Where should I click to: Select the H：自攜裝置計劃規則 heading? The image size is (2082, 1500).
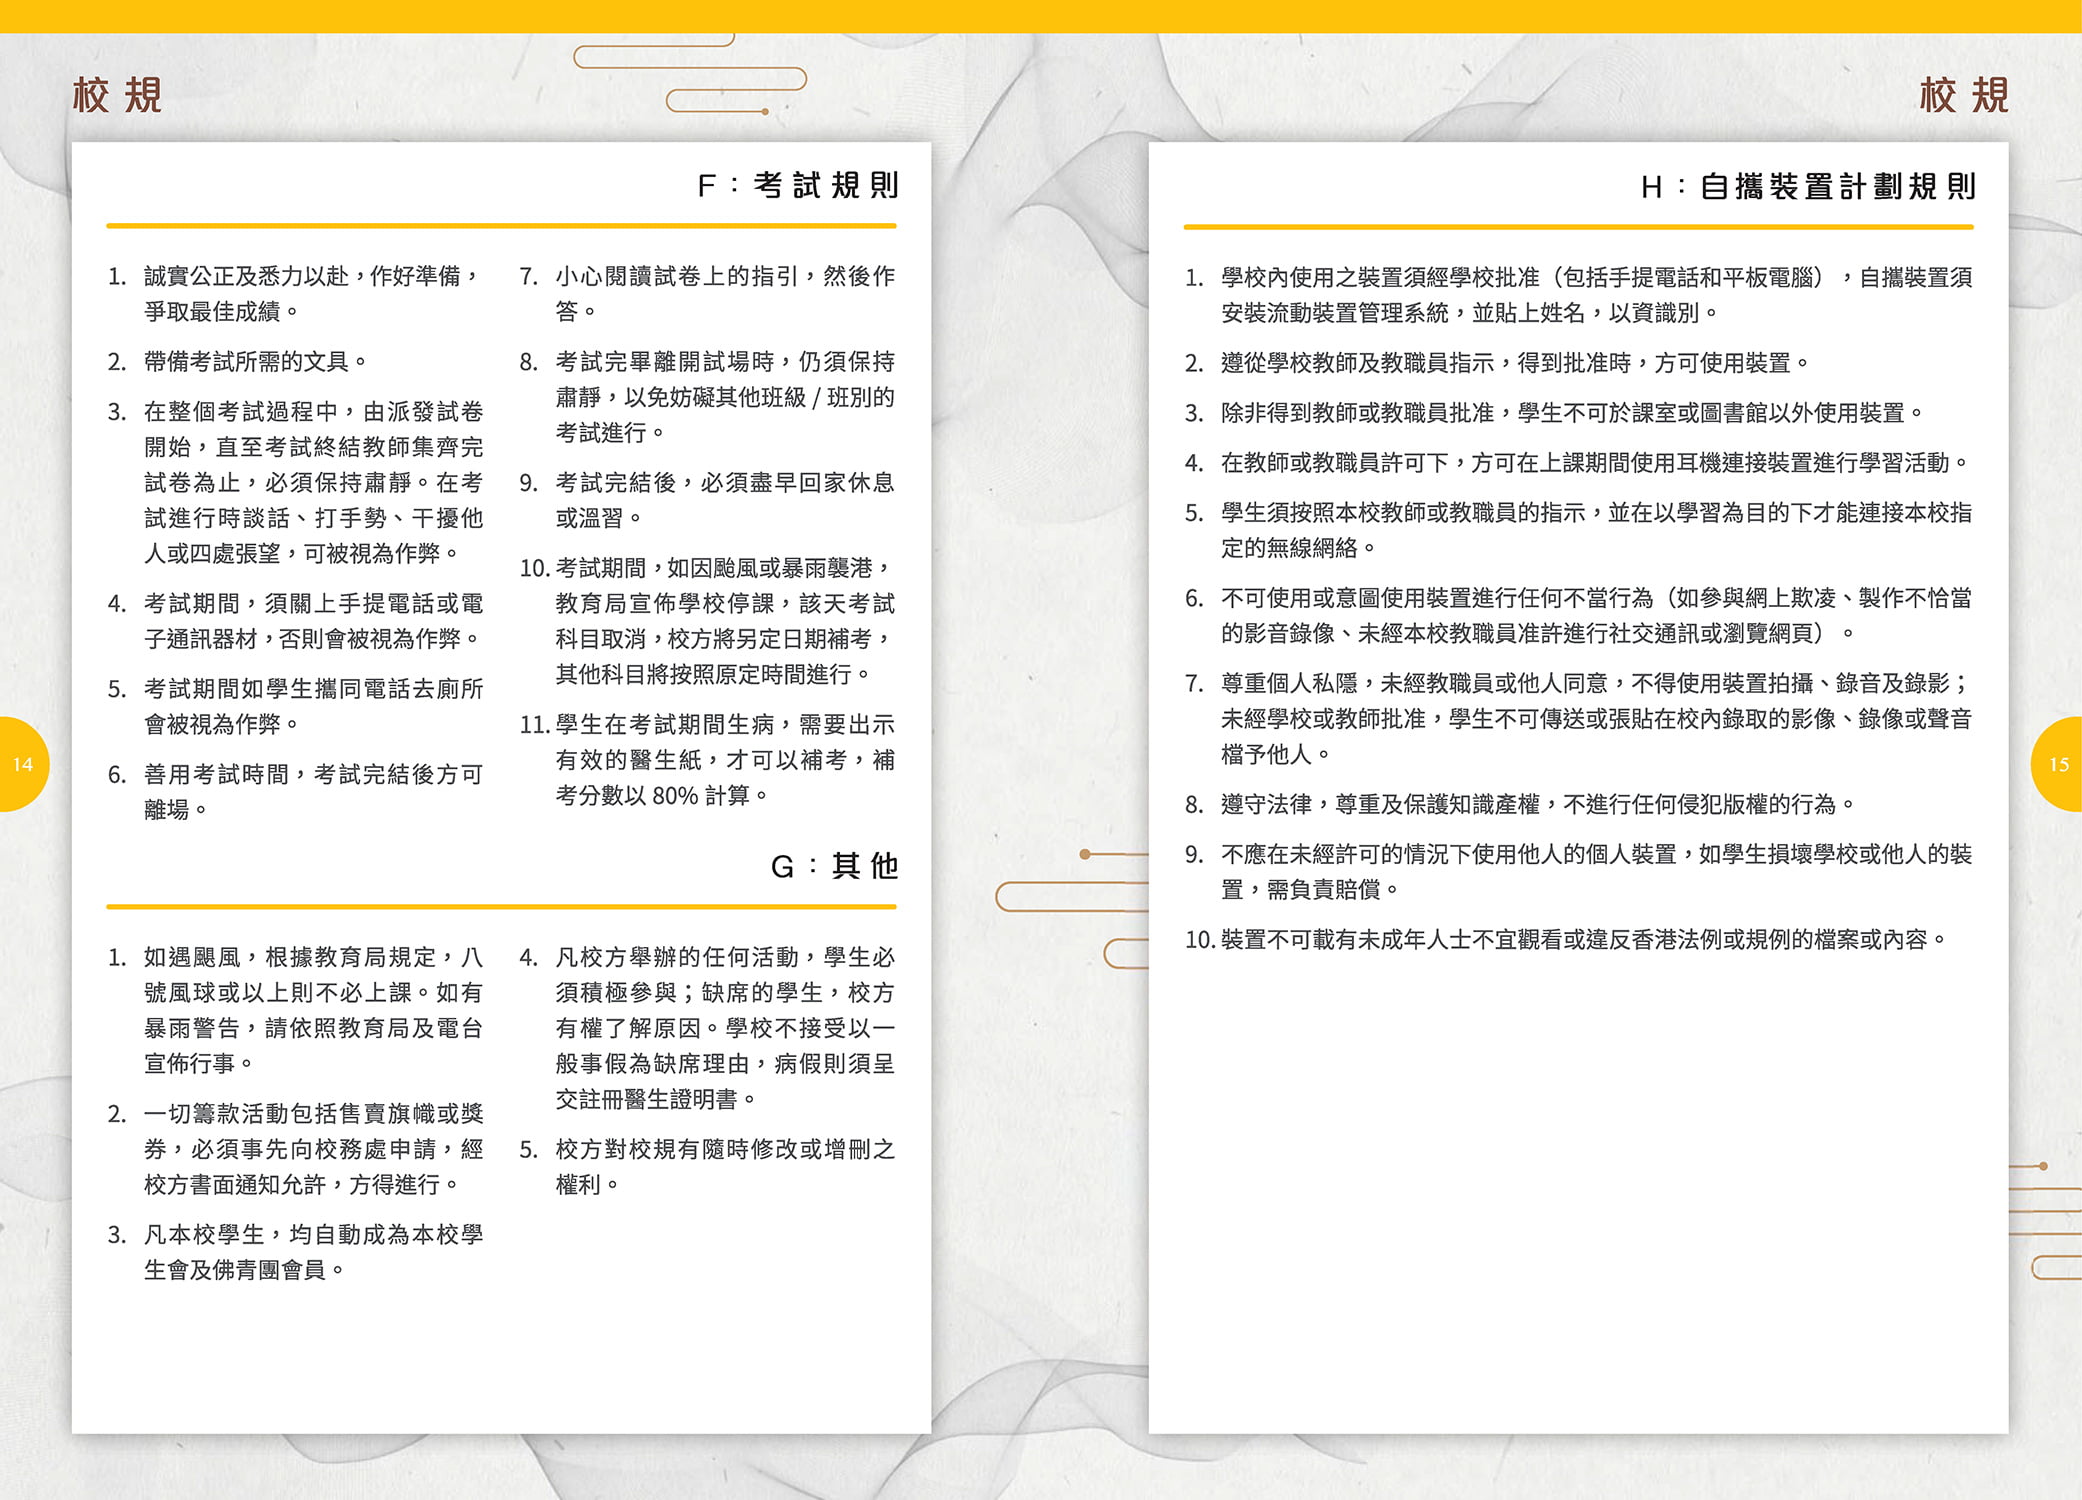[1807, 187]
